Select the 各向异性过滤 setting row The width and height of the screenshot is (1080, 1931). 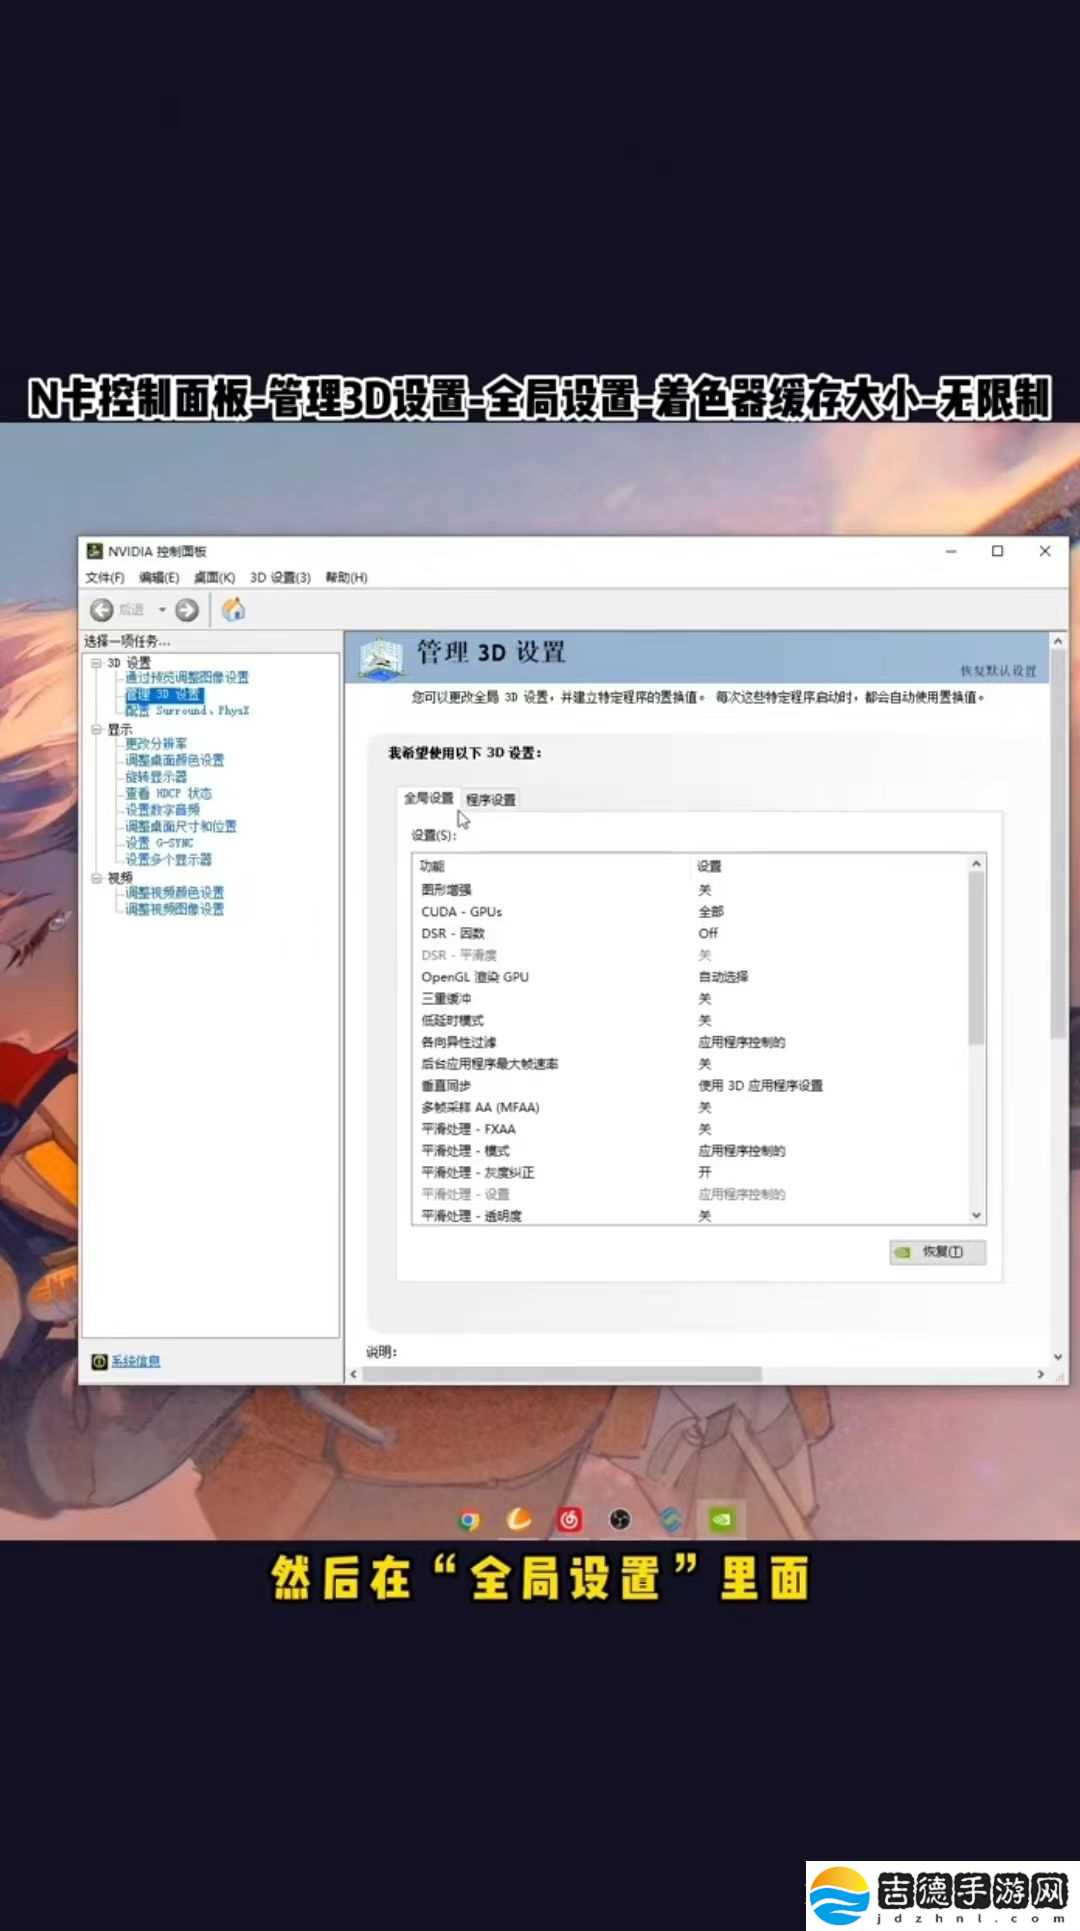click(691, 1042)
